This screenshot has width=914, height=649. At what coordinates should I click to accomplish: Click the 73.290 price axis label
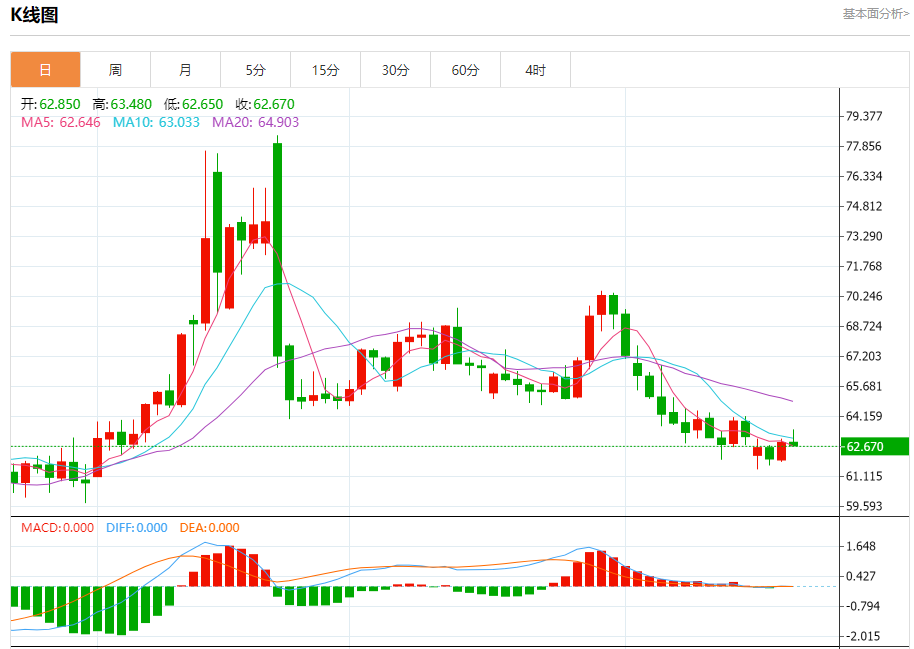[x=864, y=236]
